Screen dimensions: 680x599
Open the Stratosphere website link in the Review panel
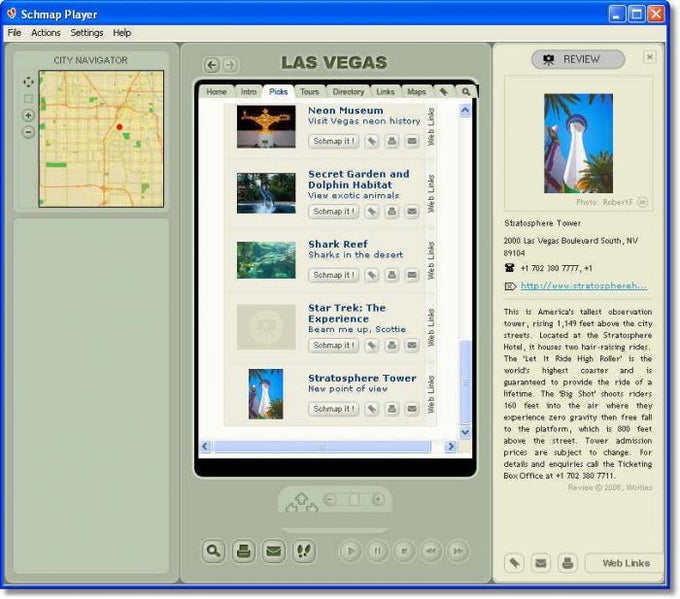[x=584, y=285]
